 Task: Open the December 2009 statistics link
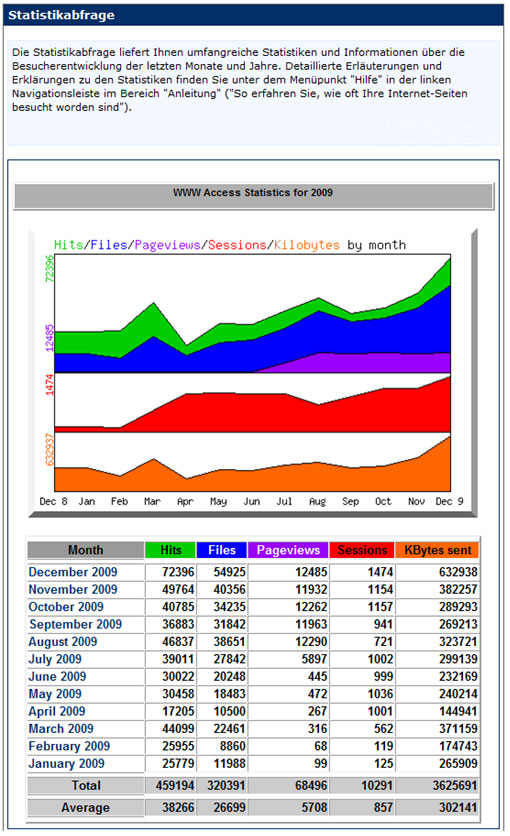click(x=72, y=572)
